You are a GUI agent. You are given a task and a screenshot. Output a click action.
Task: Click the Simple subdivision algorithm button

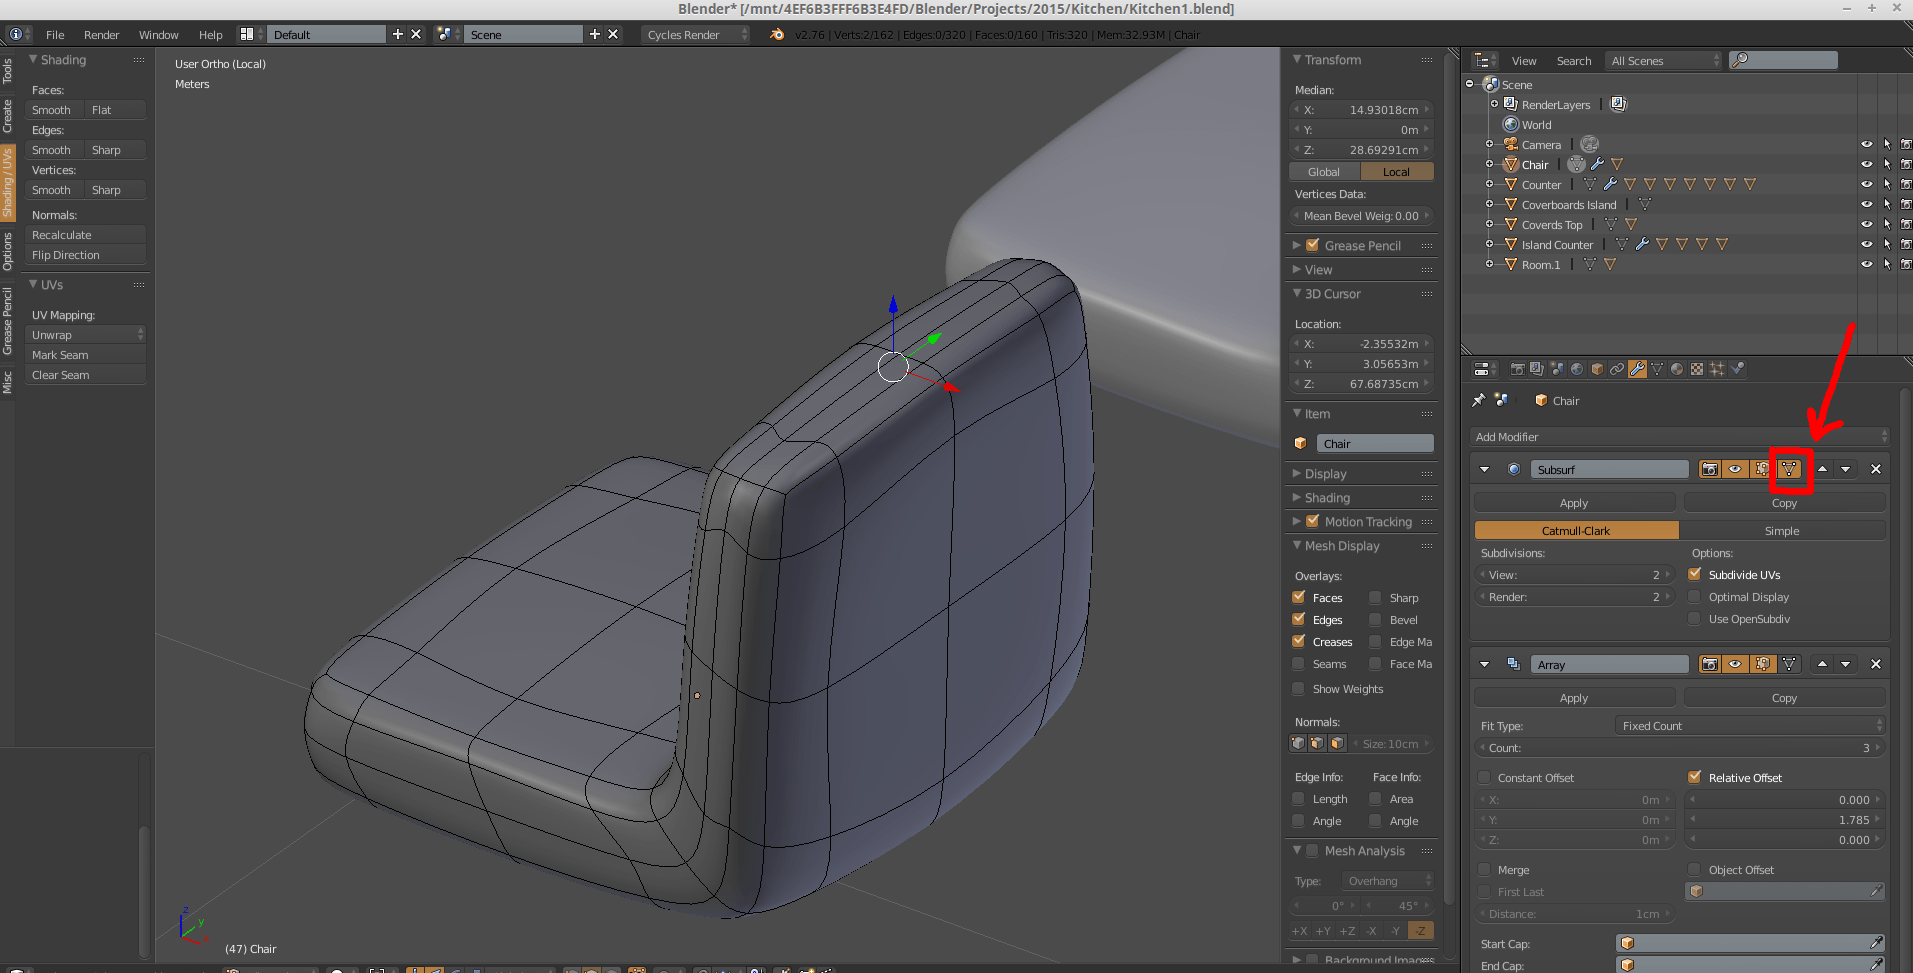tap(1781, 530)
